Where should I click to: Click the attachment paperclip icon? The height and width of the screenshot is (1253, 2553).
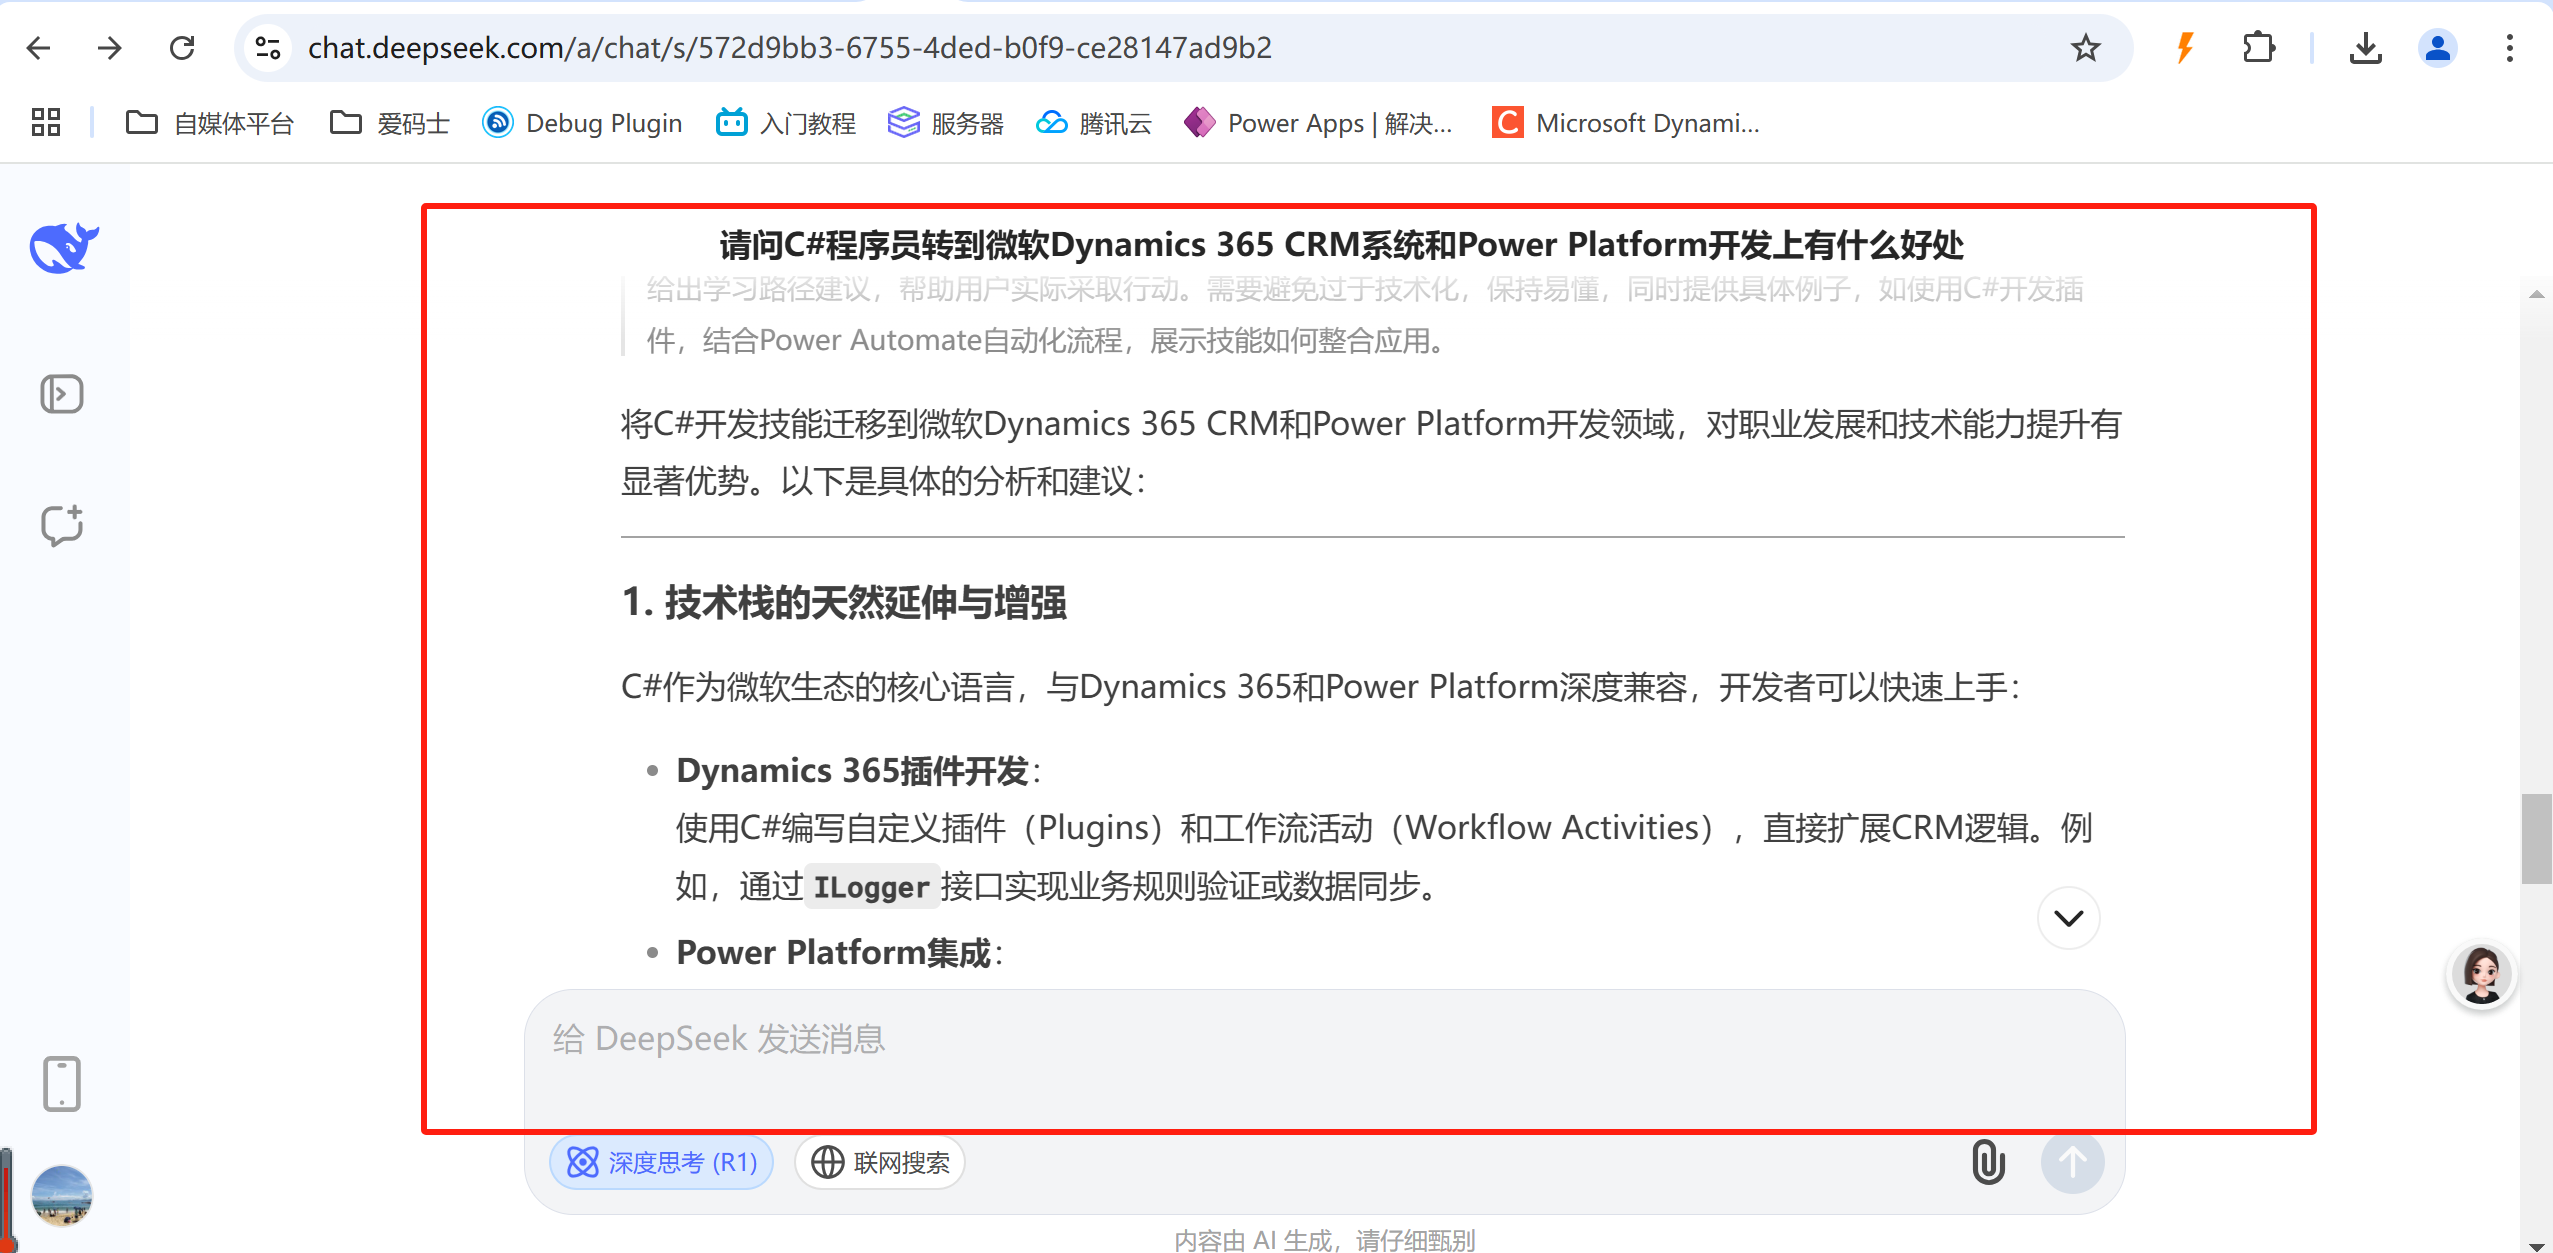click(x=1988, y=1162)
